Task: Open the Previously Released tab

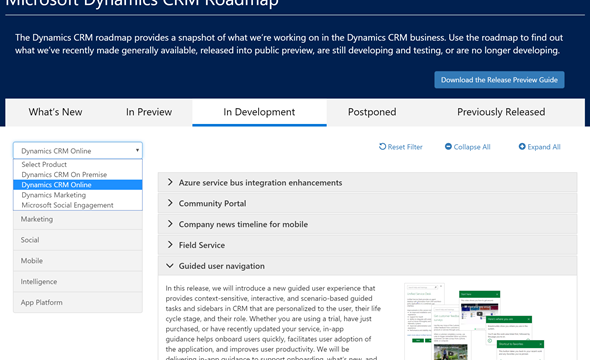Action: (501, 112)
